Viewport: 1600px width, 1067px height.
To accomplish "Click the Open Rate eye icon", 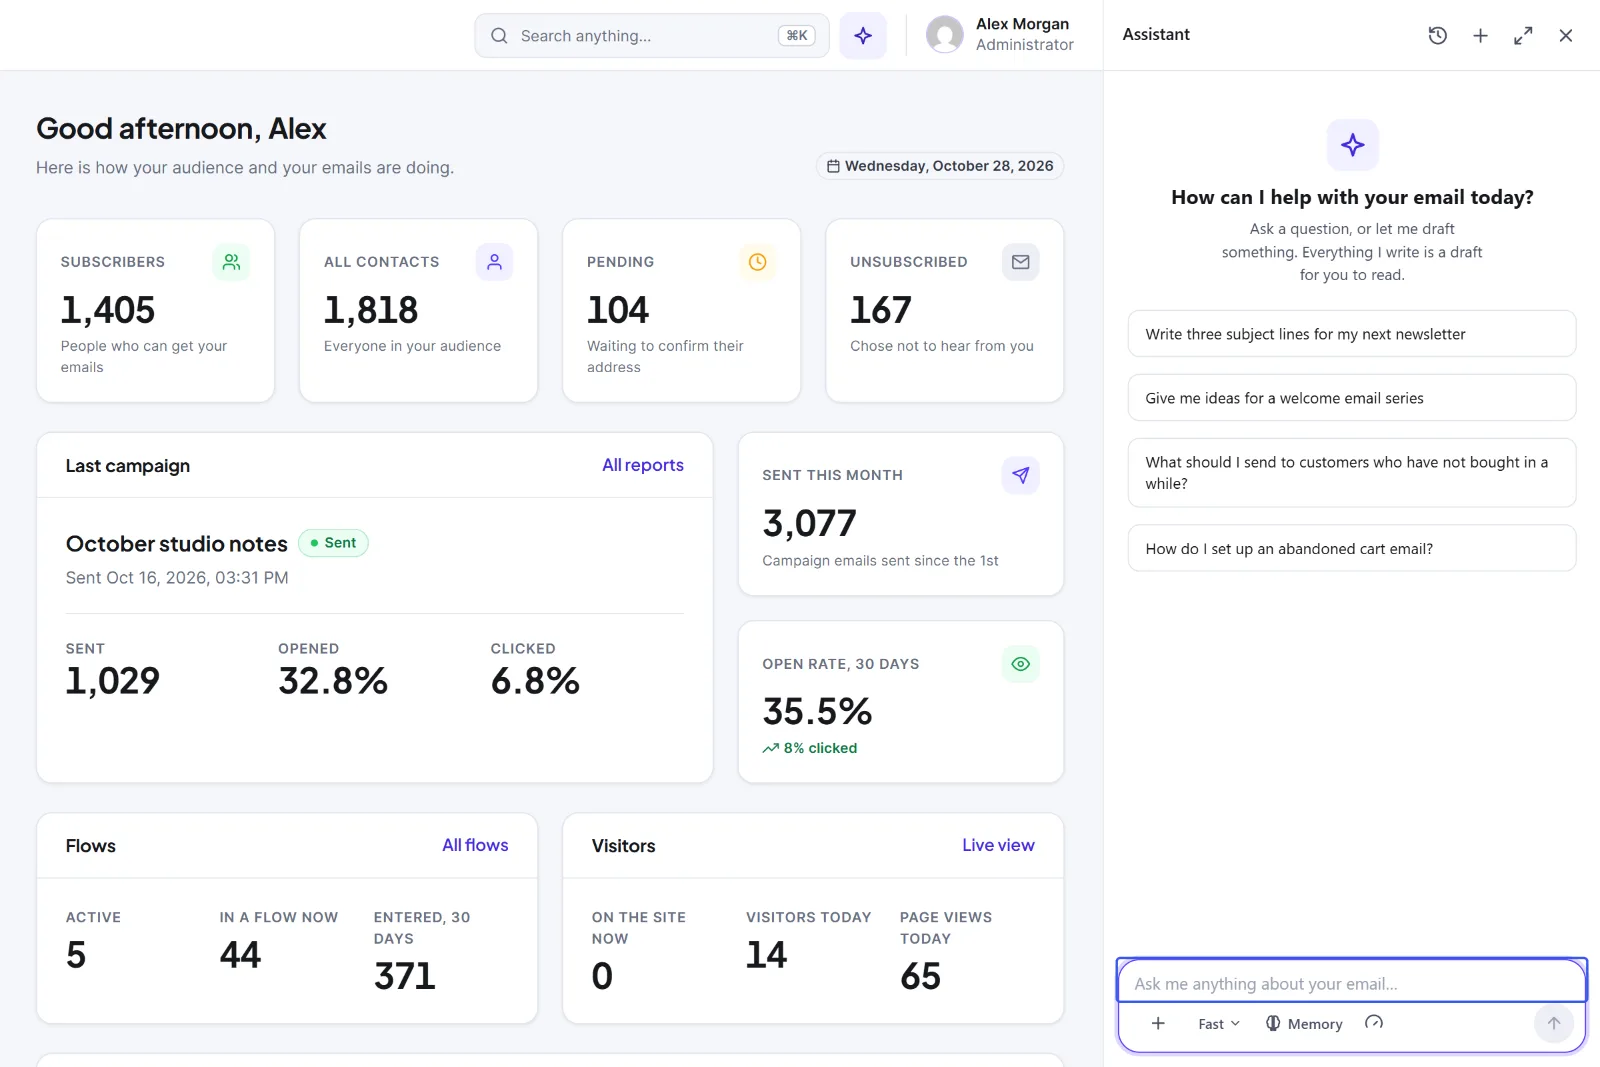I will click(1020, 664).
